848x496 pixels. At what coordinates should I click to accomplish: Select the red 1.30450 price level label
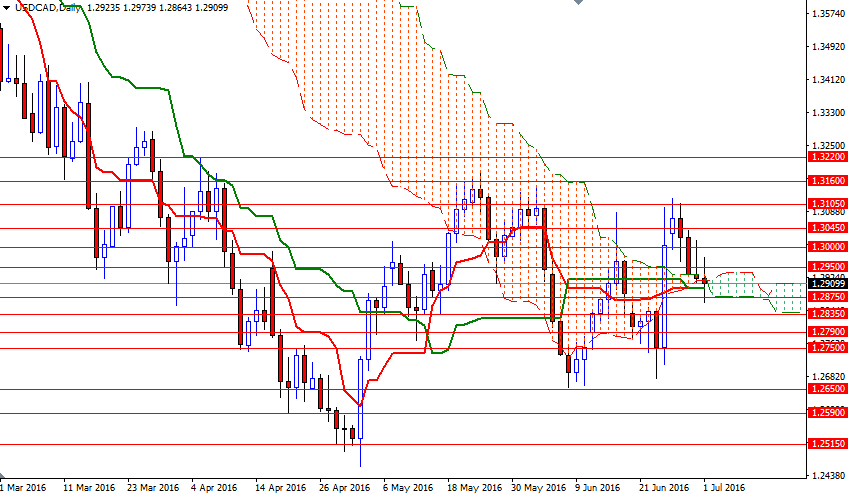click(x=826, y=227)
